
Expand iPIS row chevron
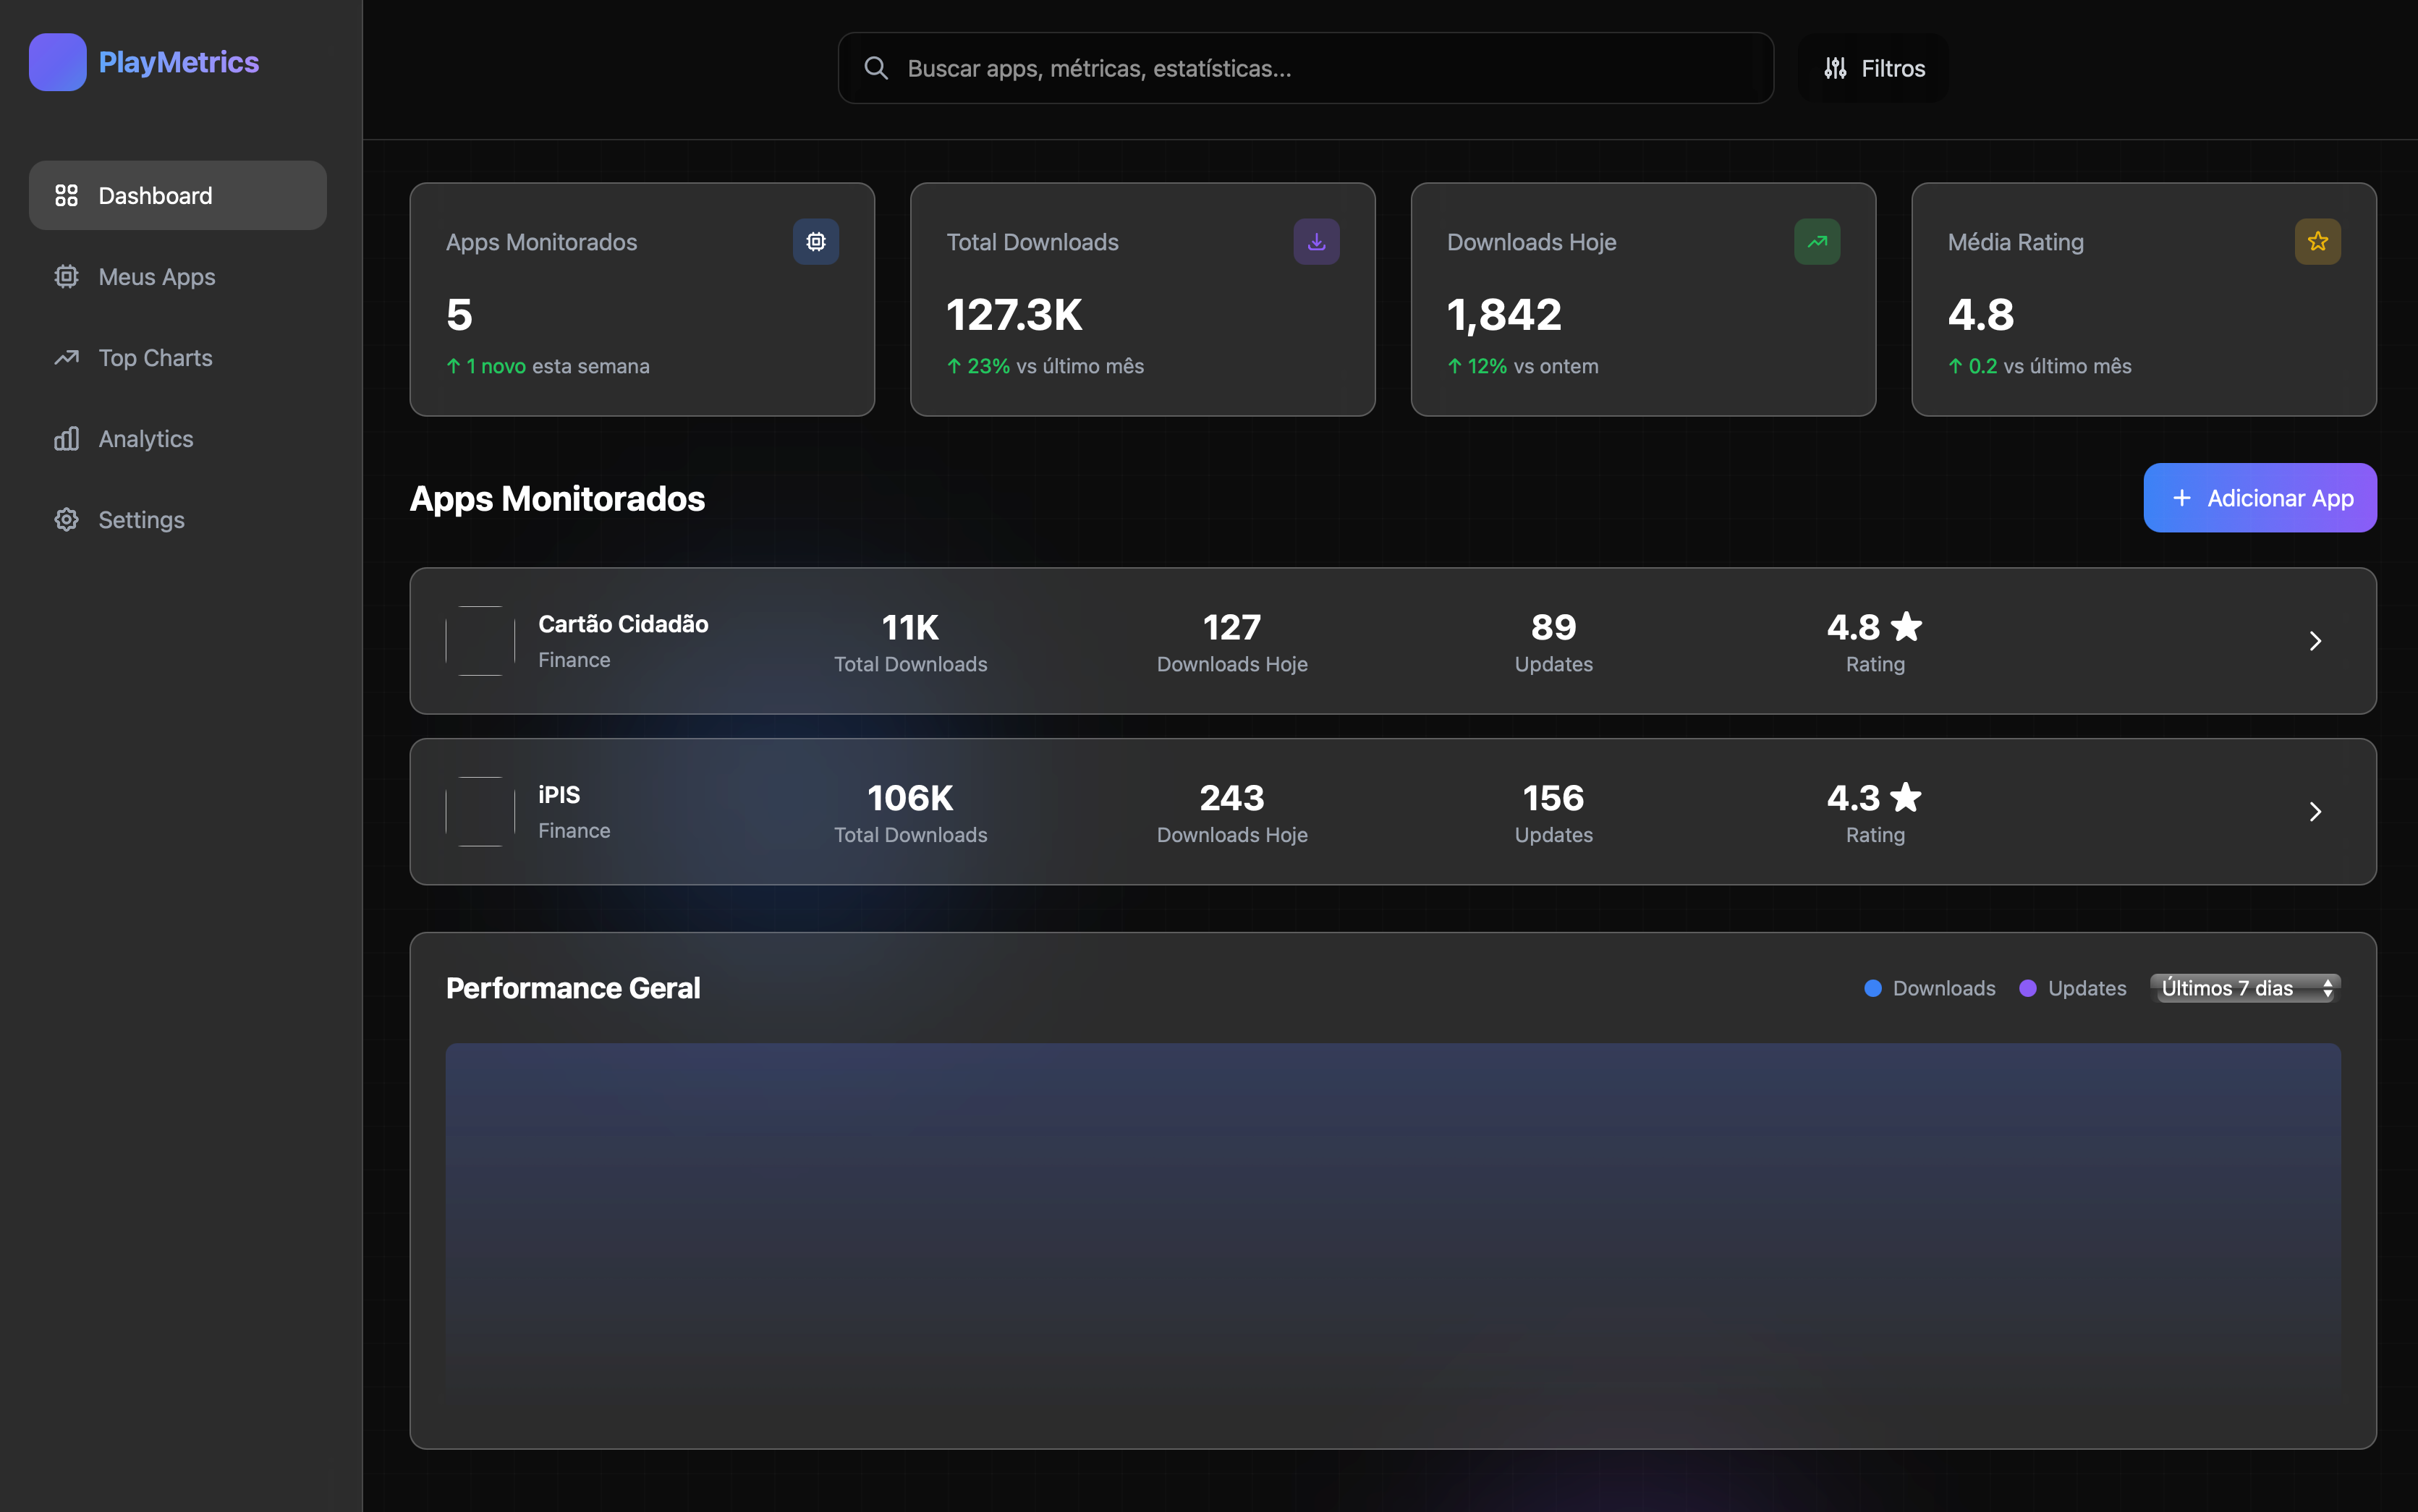click(2315, 812)
